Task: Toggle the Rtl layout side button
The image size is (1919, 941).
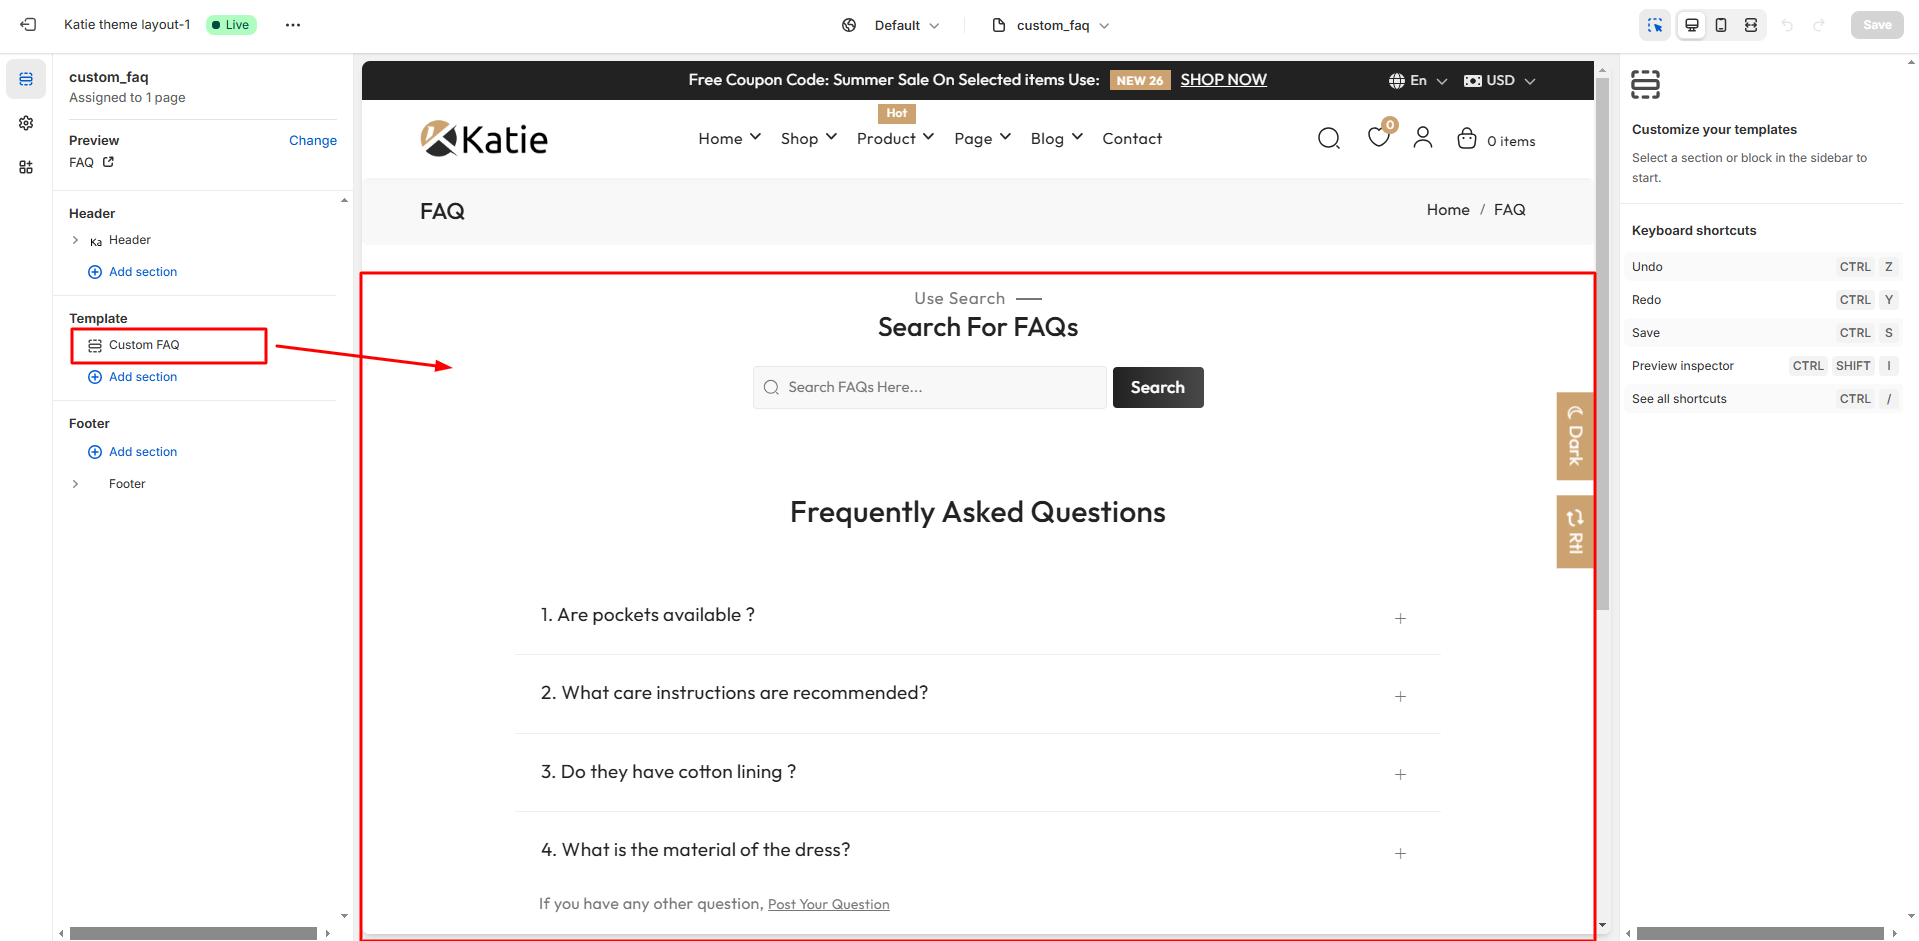Action: [x=1574, y=532]
